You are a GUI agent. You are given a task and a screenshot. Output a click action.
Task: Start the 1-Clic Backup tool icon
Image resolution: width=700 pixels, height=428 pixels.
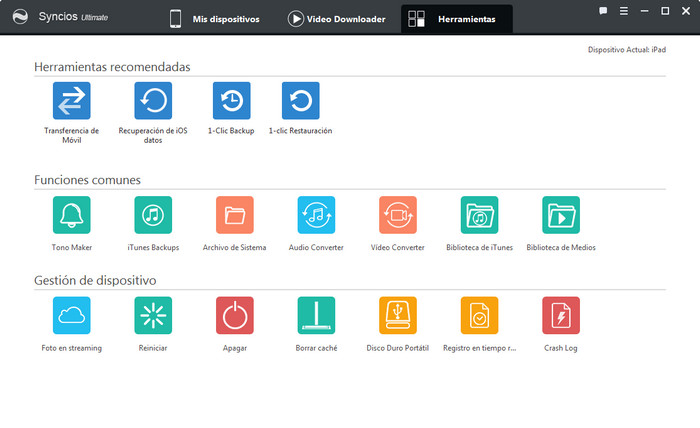pyautogui.click(x=232, y=100)
